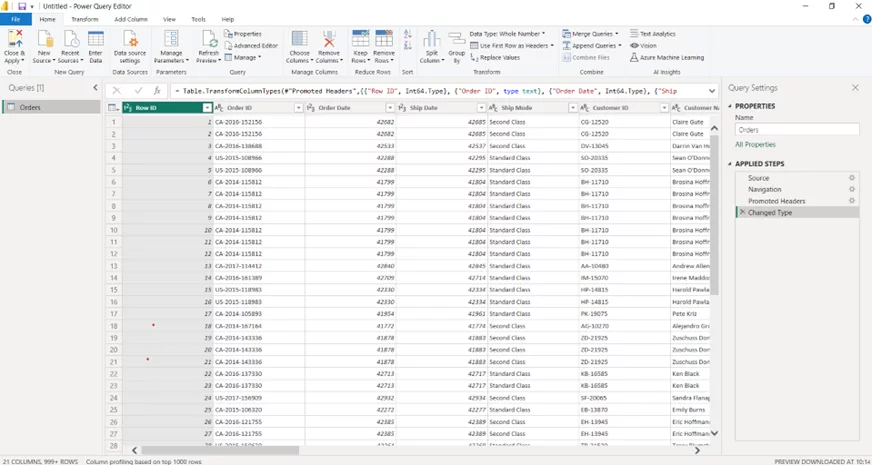The height and width of the screenshot is (465, 872).
Task: Click the Remove Columns icon
Action: pyautogui.click(x=329, y=39)
